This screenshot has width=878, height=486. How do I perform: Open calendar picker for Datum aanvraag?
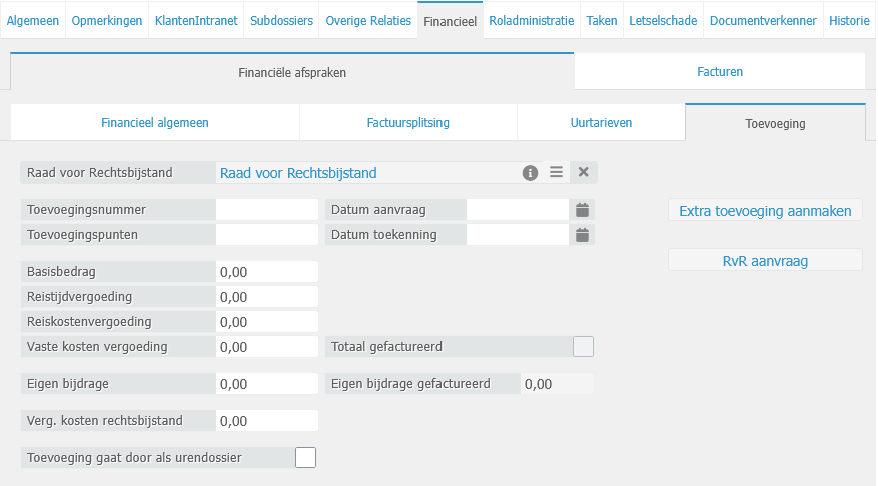(x=583, y=210)
